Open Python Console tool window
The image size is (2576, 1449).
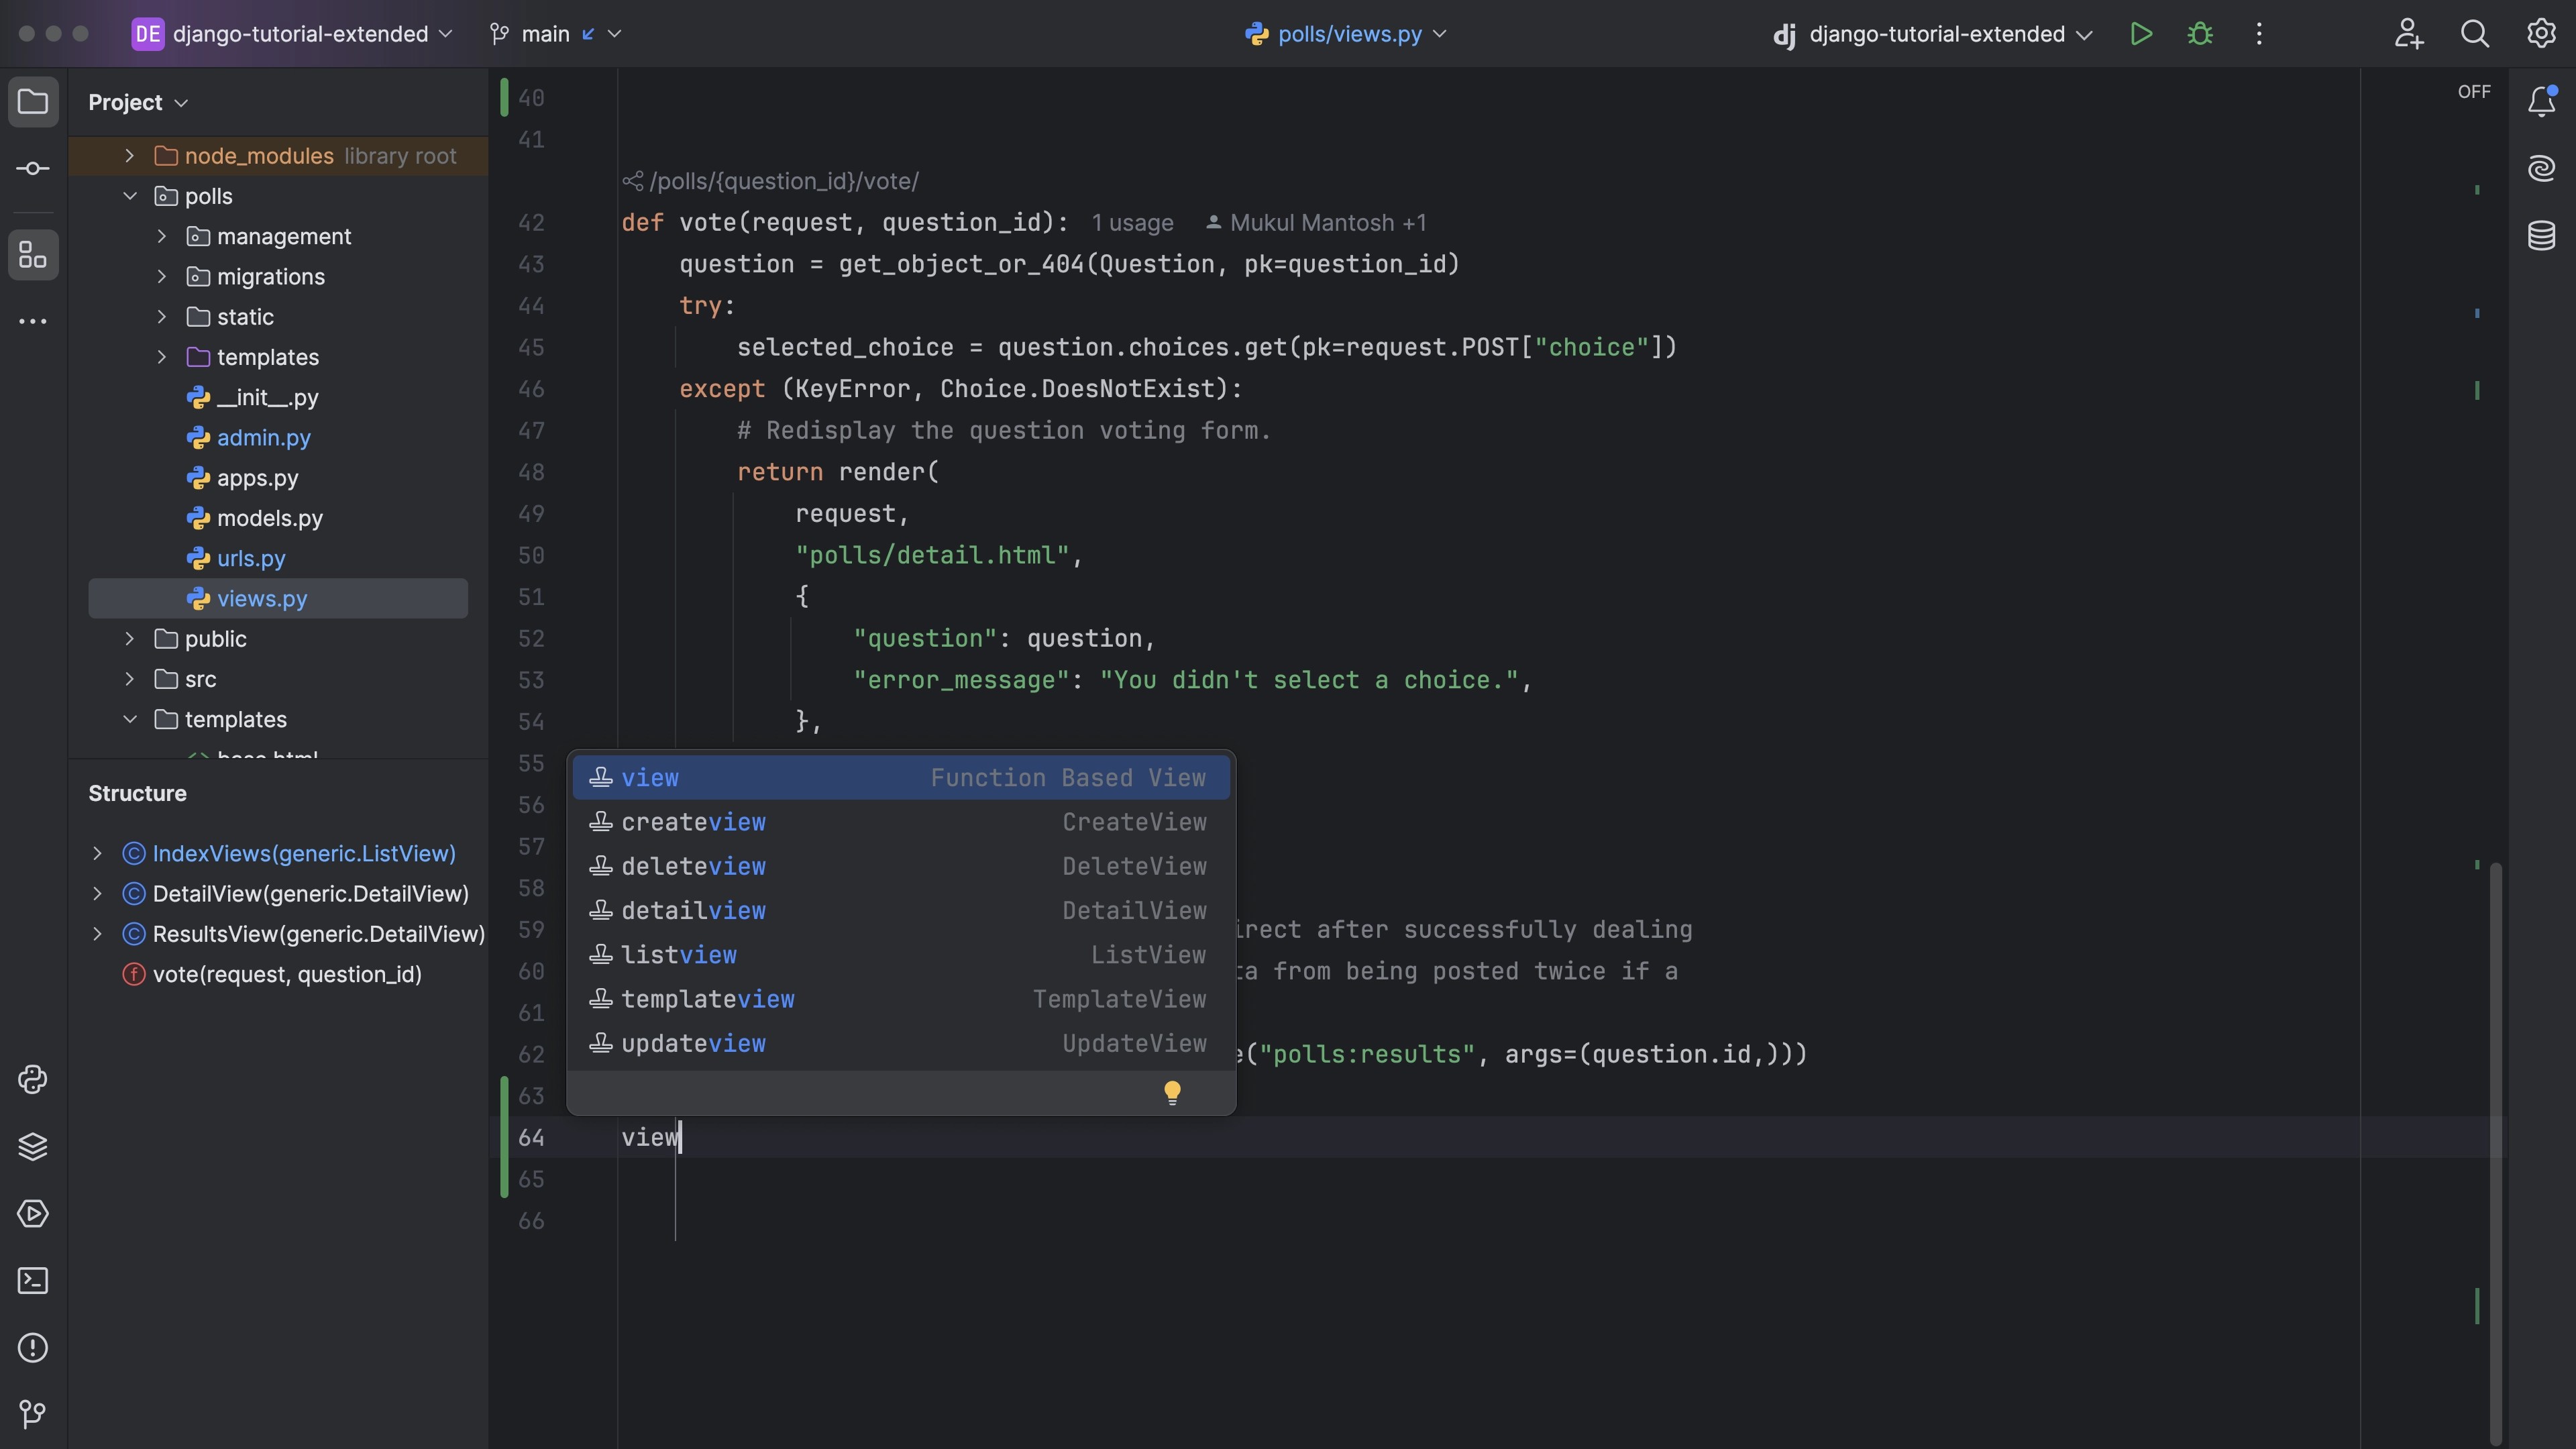coord(33,1079)
